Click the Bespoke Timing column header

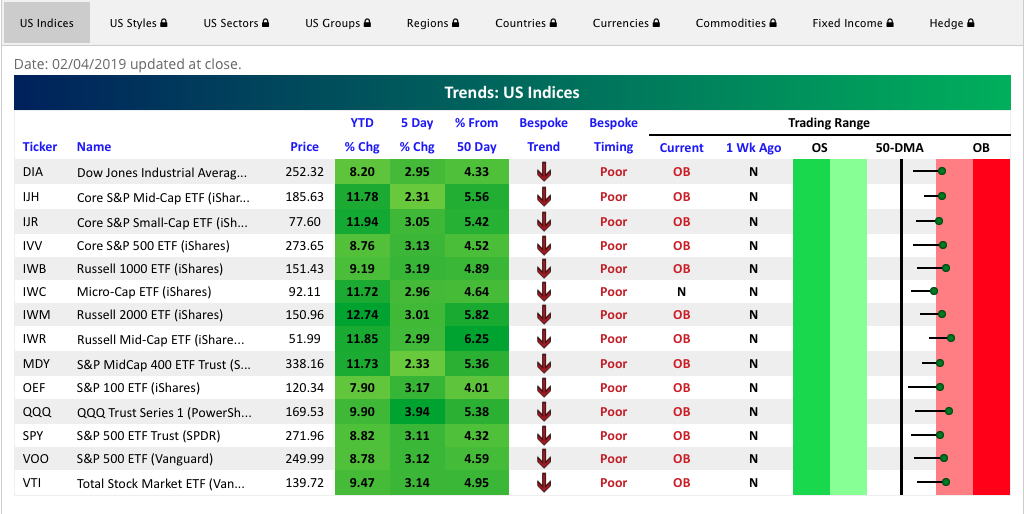(x=613, y=135)
